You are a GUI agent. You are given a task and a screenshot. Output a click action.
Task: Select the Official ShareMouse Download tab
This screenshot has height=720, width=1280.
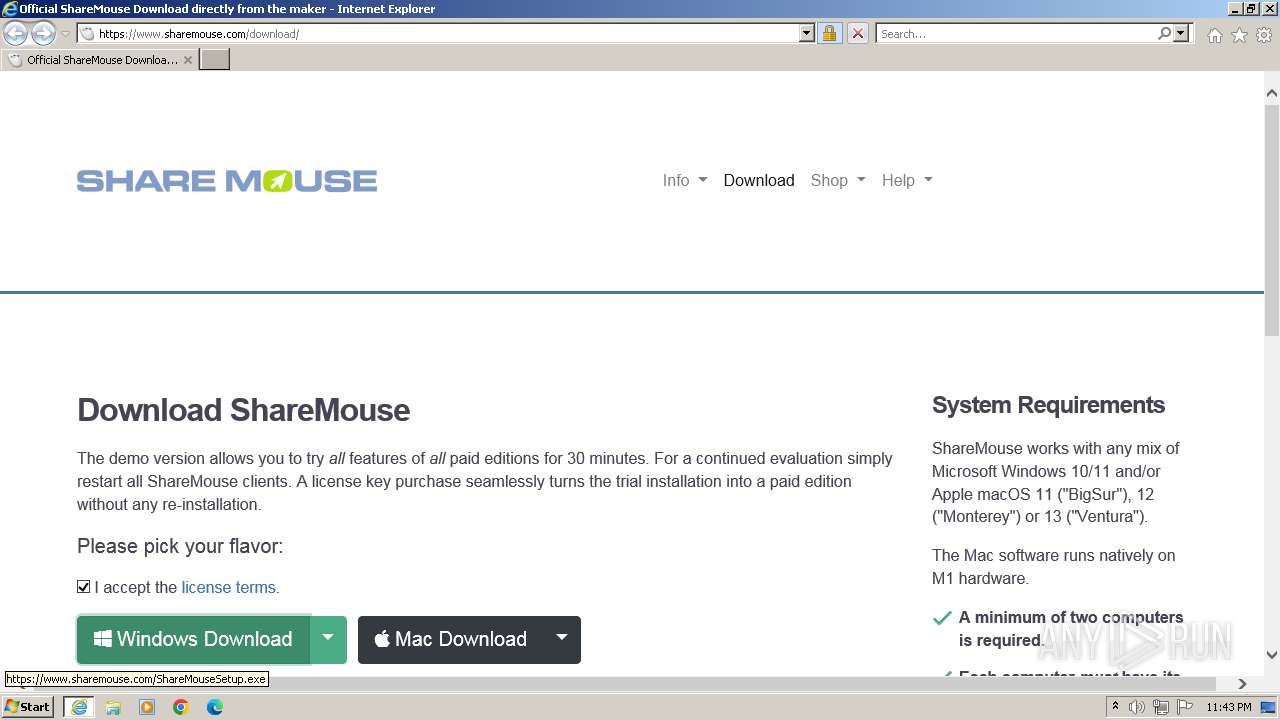[x=100, y=60]
